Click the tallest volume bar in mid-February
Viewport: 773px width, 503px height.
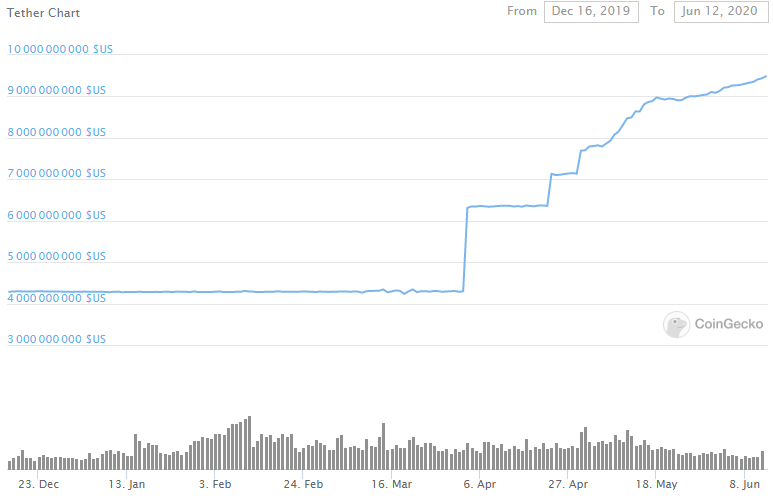coord(249,443)
